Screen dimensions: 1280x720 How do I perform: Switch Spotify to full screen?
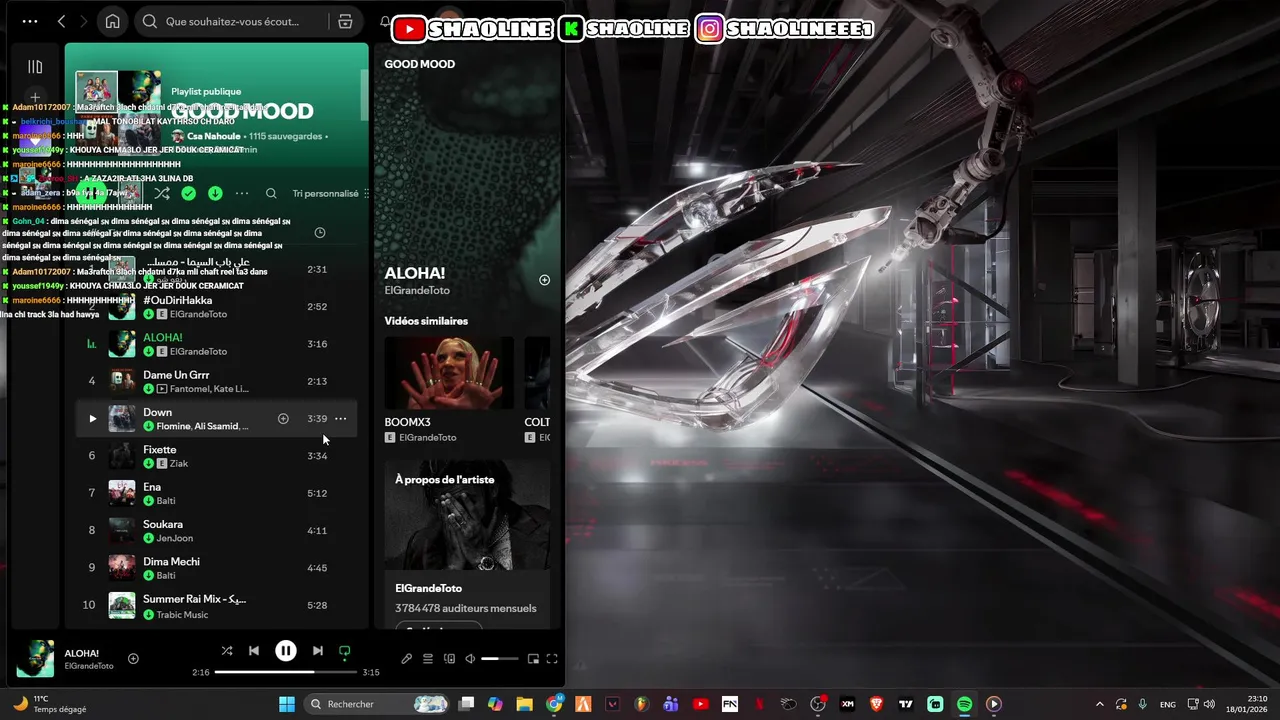point(552,659)
